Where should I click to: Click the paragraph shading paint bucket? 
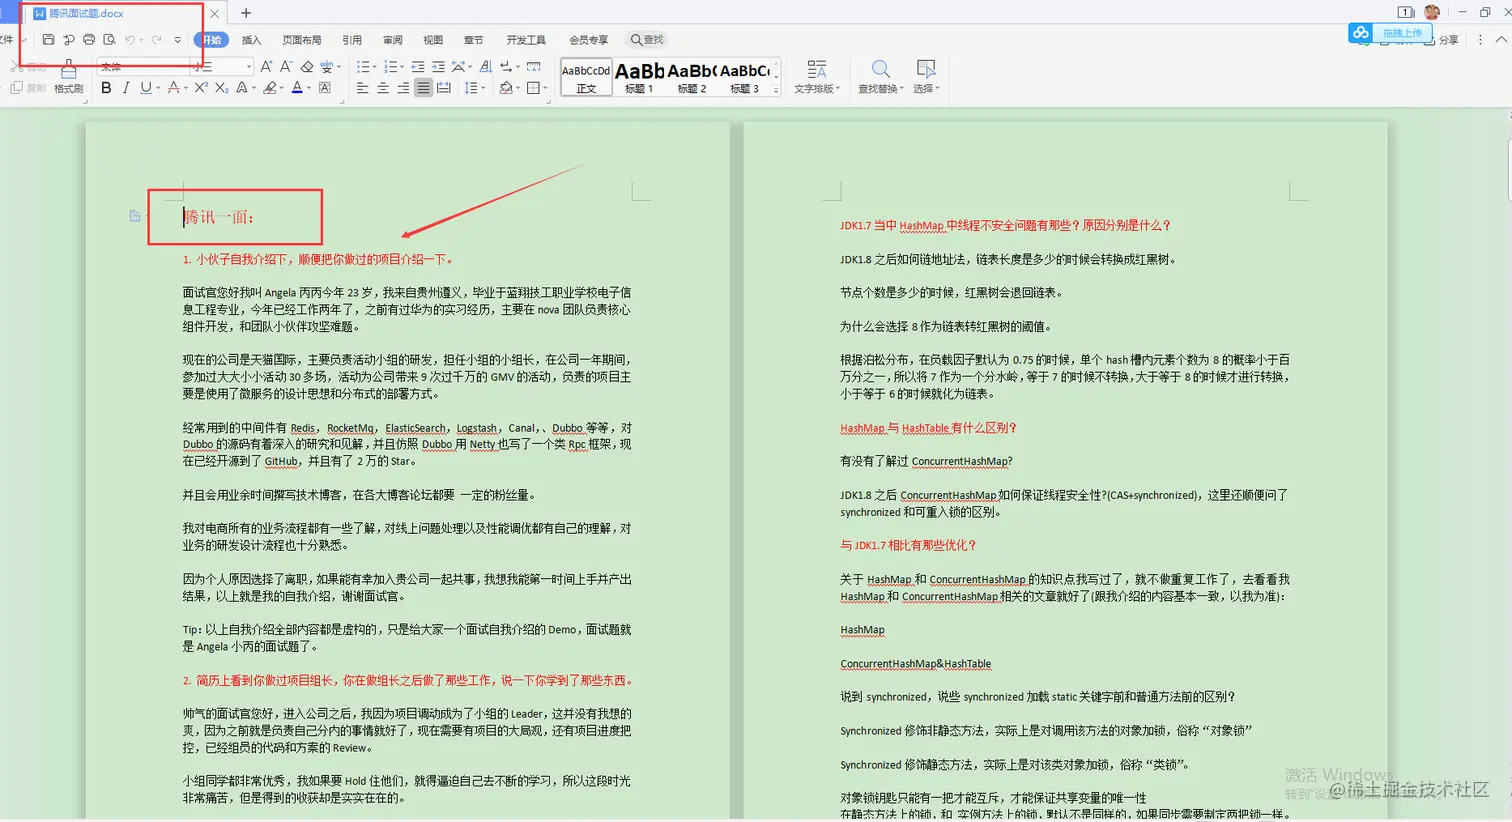pyautogui.click(x=506, y=88)
